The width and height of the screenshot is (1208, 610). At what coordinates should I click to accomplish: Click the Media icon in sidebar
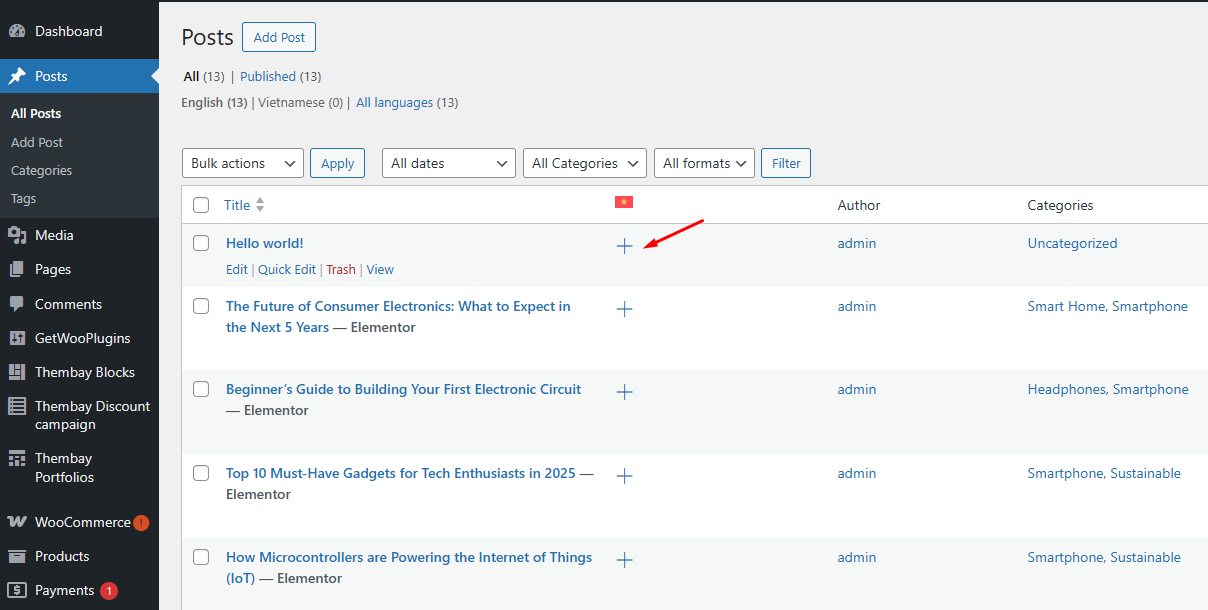[x=17, y=235]
